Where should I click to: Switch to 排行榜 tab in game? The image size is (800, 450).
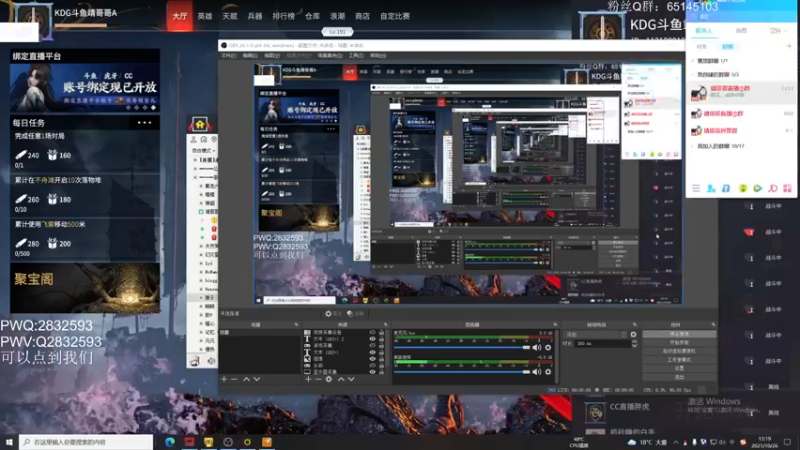pyautogui.click(x=283, y=16)
